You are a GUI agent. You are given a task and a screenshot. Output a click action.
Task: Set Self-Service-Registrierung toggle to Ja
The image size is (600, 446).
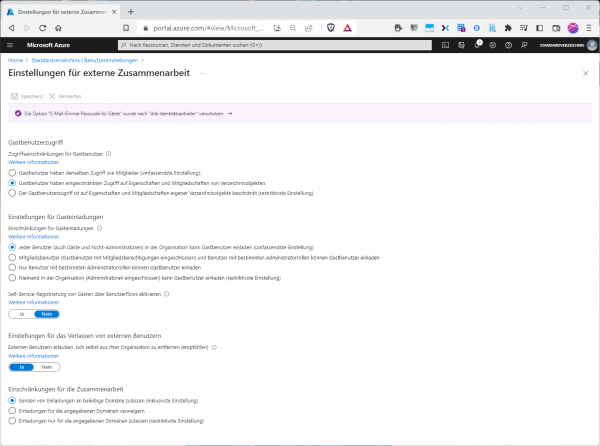point(21,314)
